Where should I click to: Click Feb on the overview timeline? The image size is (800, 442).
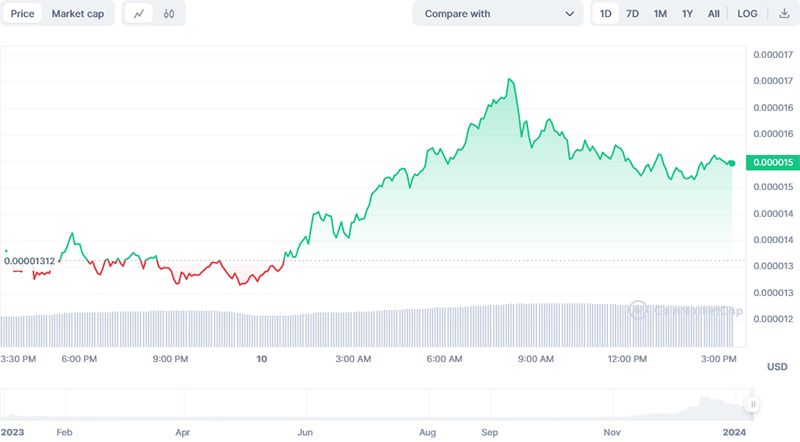click(x=64, y=432)
